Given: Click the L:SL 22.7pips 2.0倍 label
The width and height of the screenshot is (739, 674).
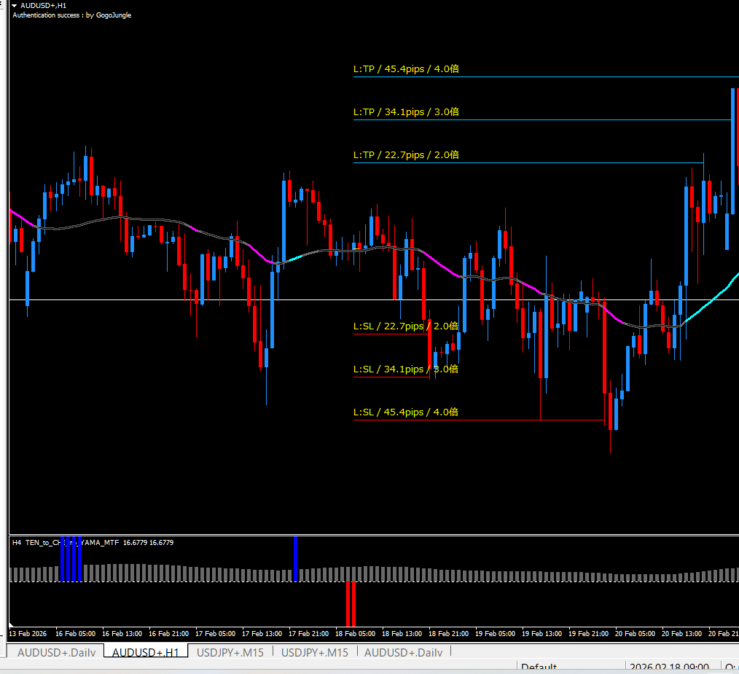Looking at the screenshot, I should tap(406, 326).
